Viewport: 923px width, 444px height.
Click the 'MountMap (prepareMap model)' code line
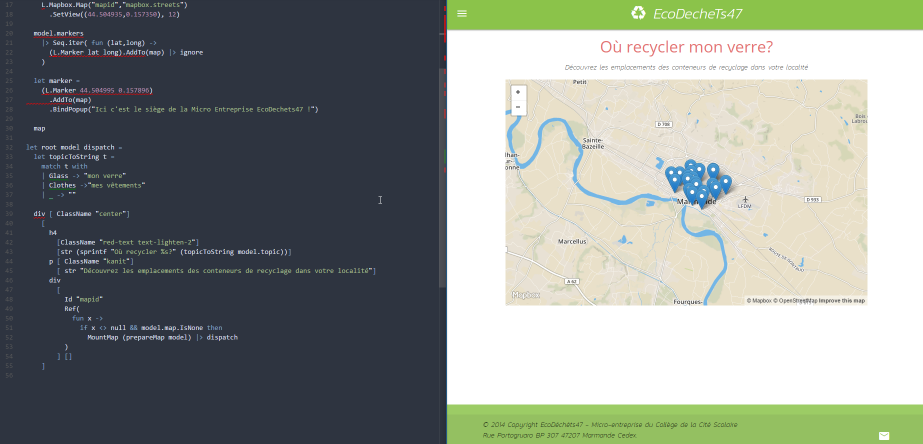[x=162, y=337]
